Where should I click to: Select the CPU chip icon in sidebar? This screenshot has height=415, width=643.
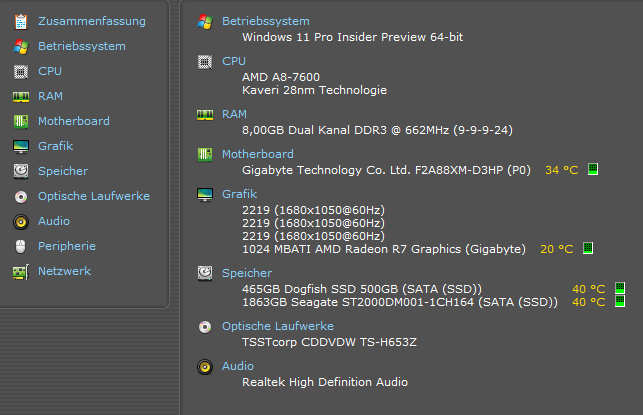point(20,71)
